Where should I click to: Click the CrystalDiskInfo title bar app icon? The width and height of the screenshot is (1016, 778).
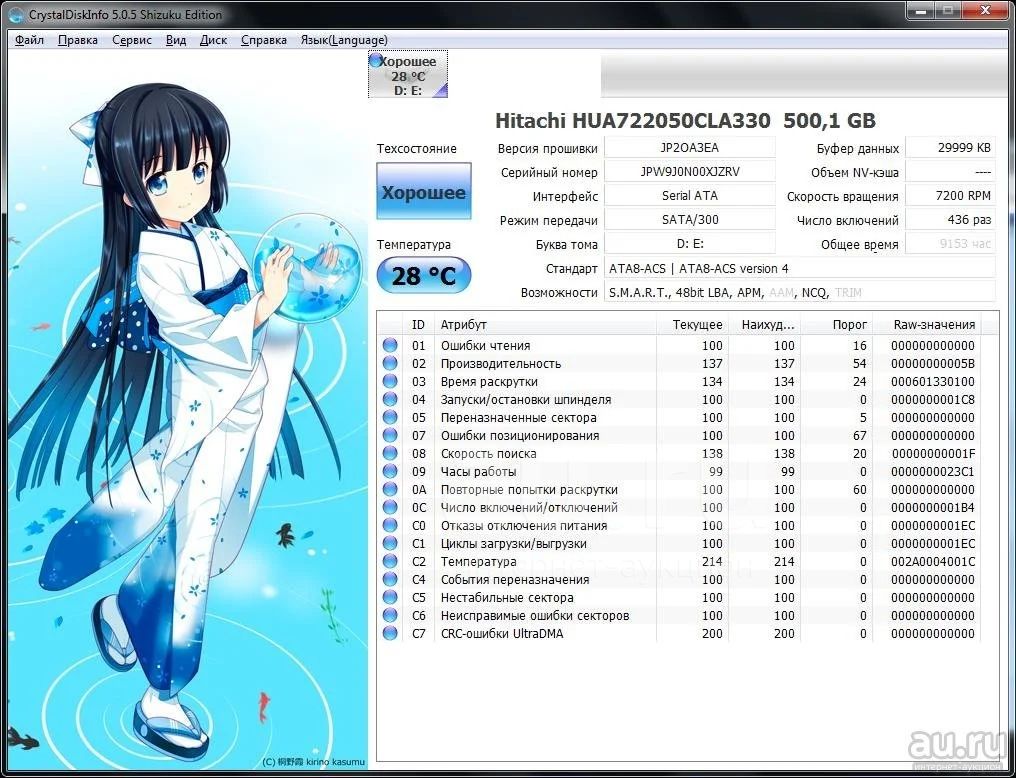point(18,14)
